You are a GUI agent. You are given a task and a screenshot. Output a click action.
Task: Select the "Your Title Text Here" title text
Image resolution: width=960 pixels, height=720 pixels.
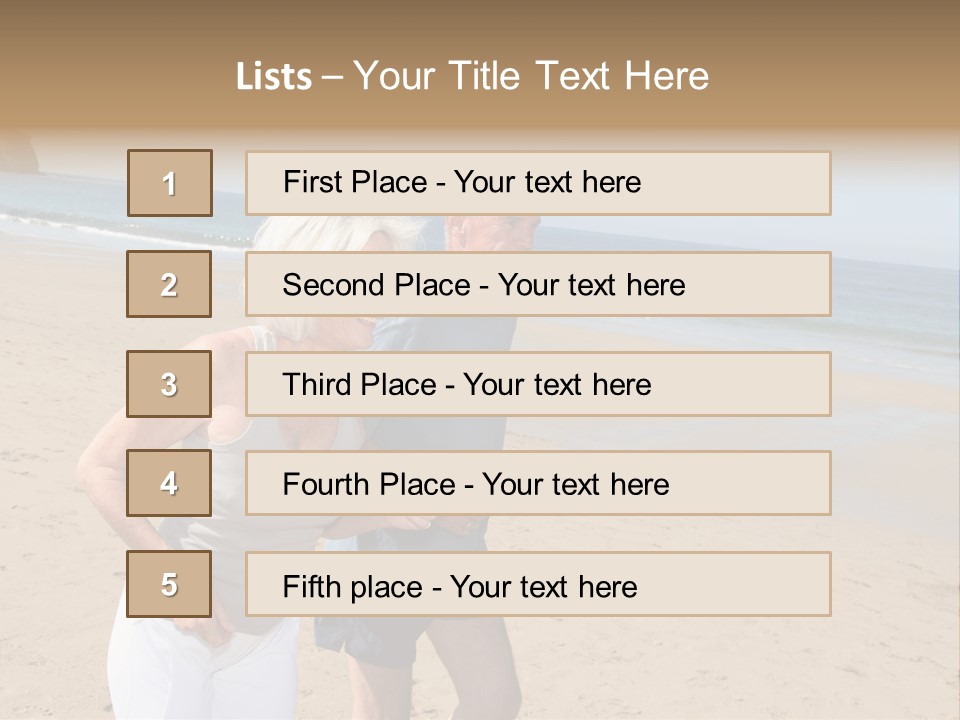(531, 76)
